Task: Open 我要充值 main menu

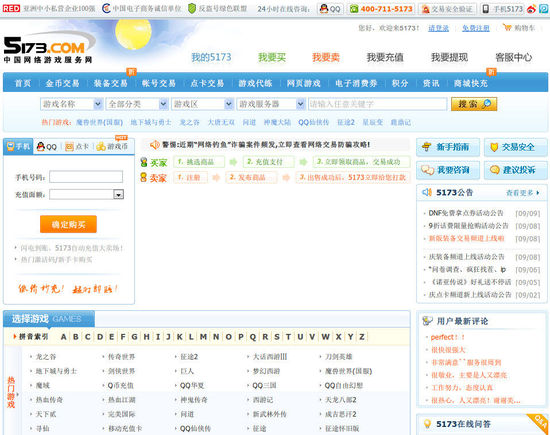Action: pos(385,57)
